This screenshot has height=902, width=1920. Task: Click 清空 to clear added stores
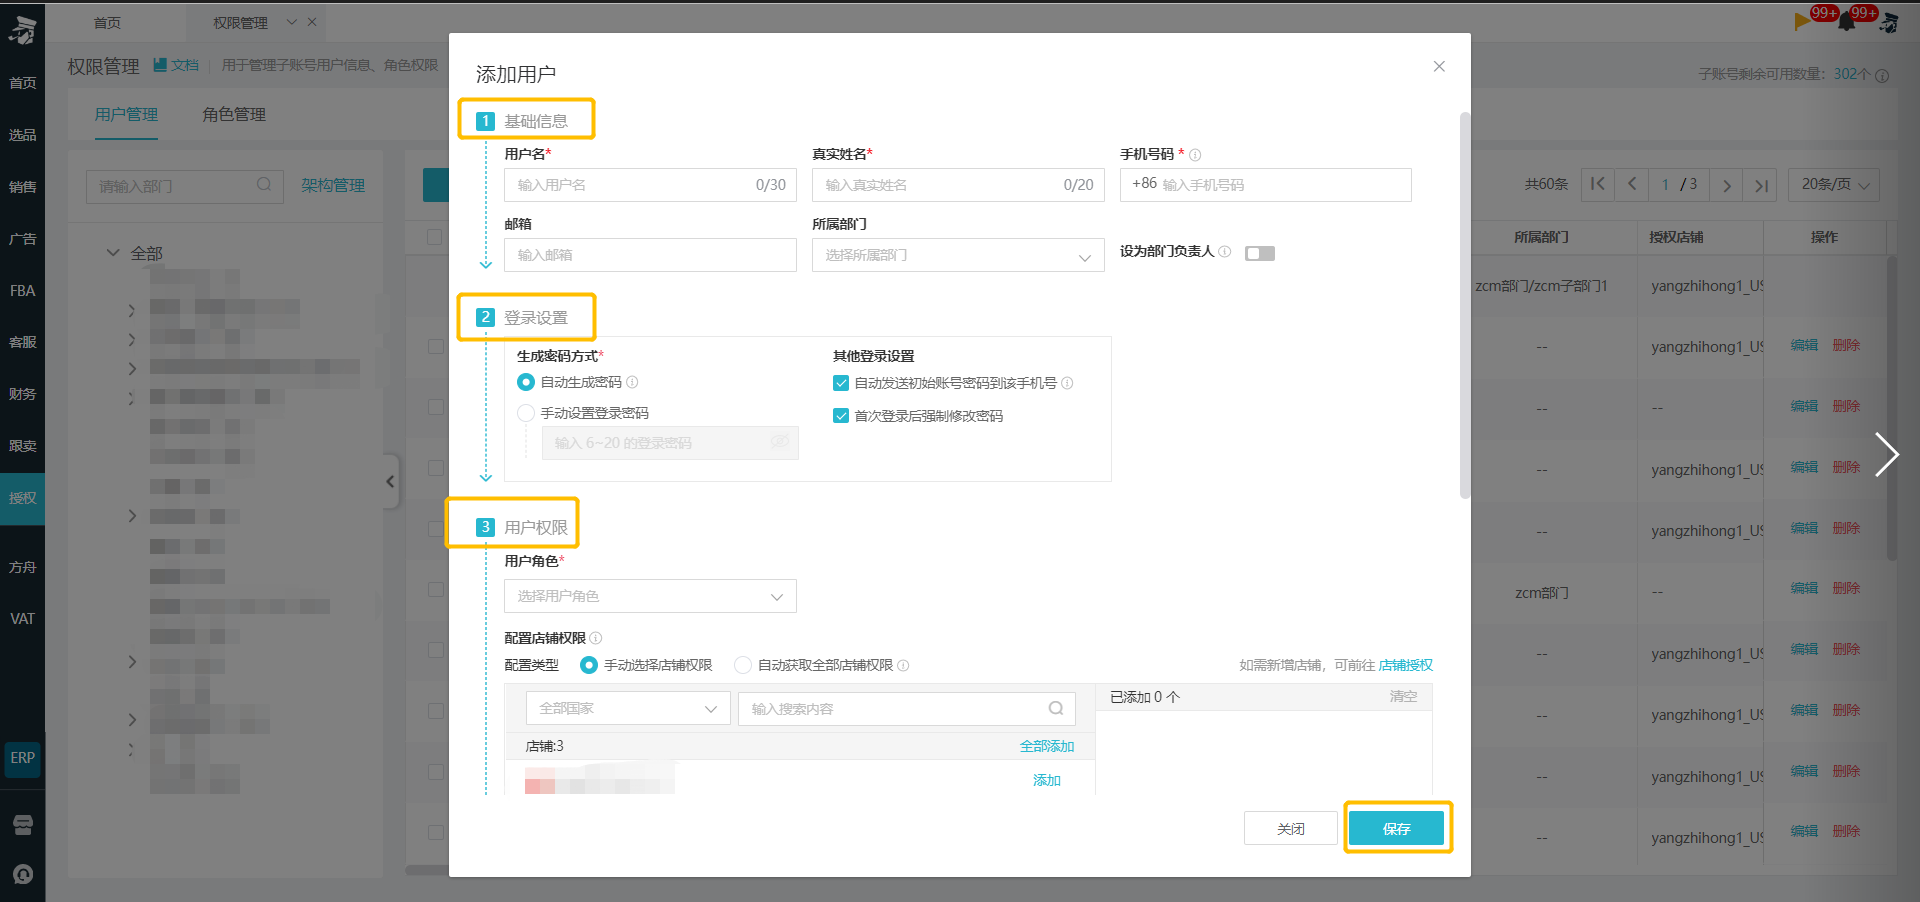click(1403, 696)
